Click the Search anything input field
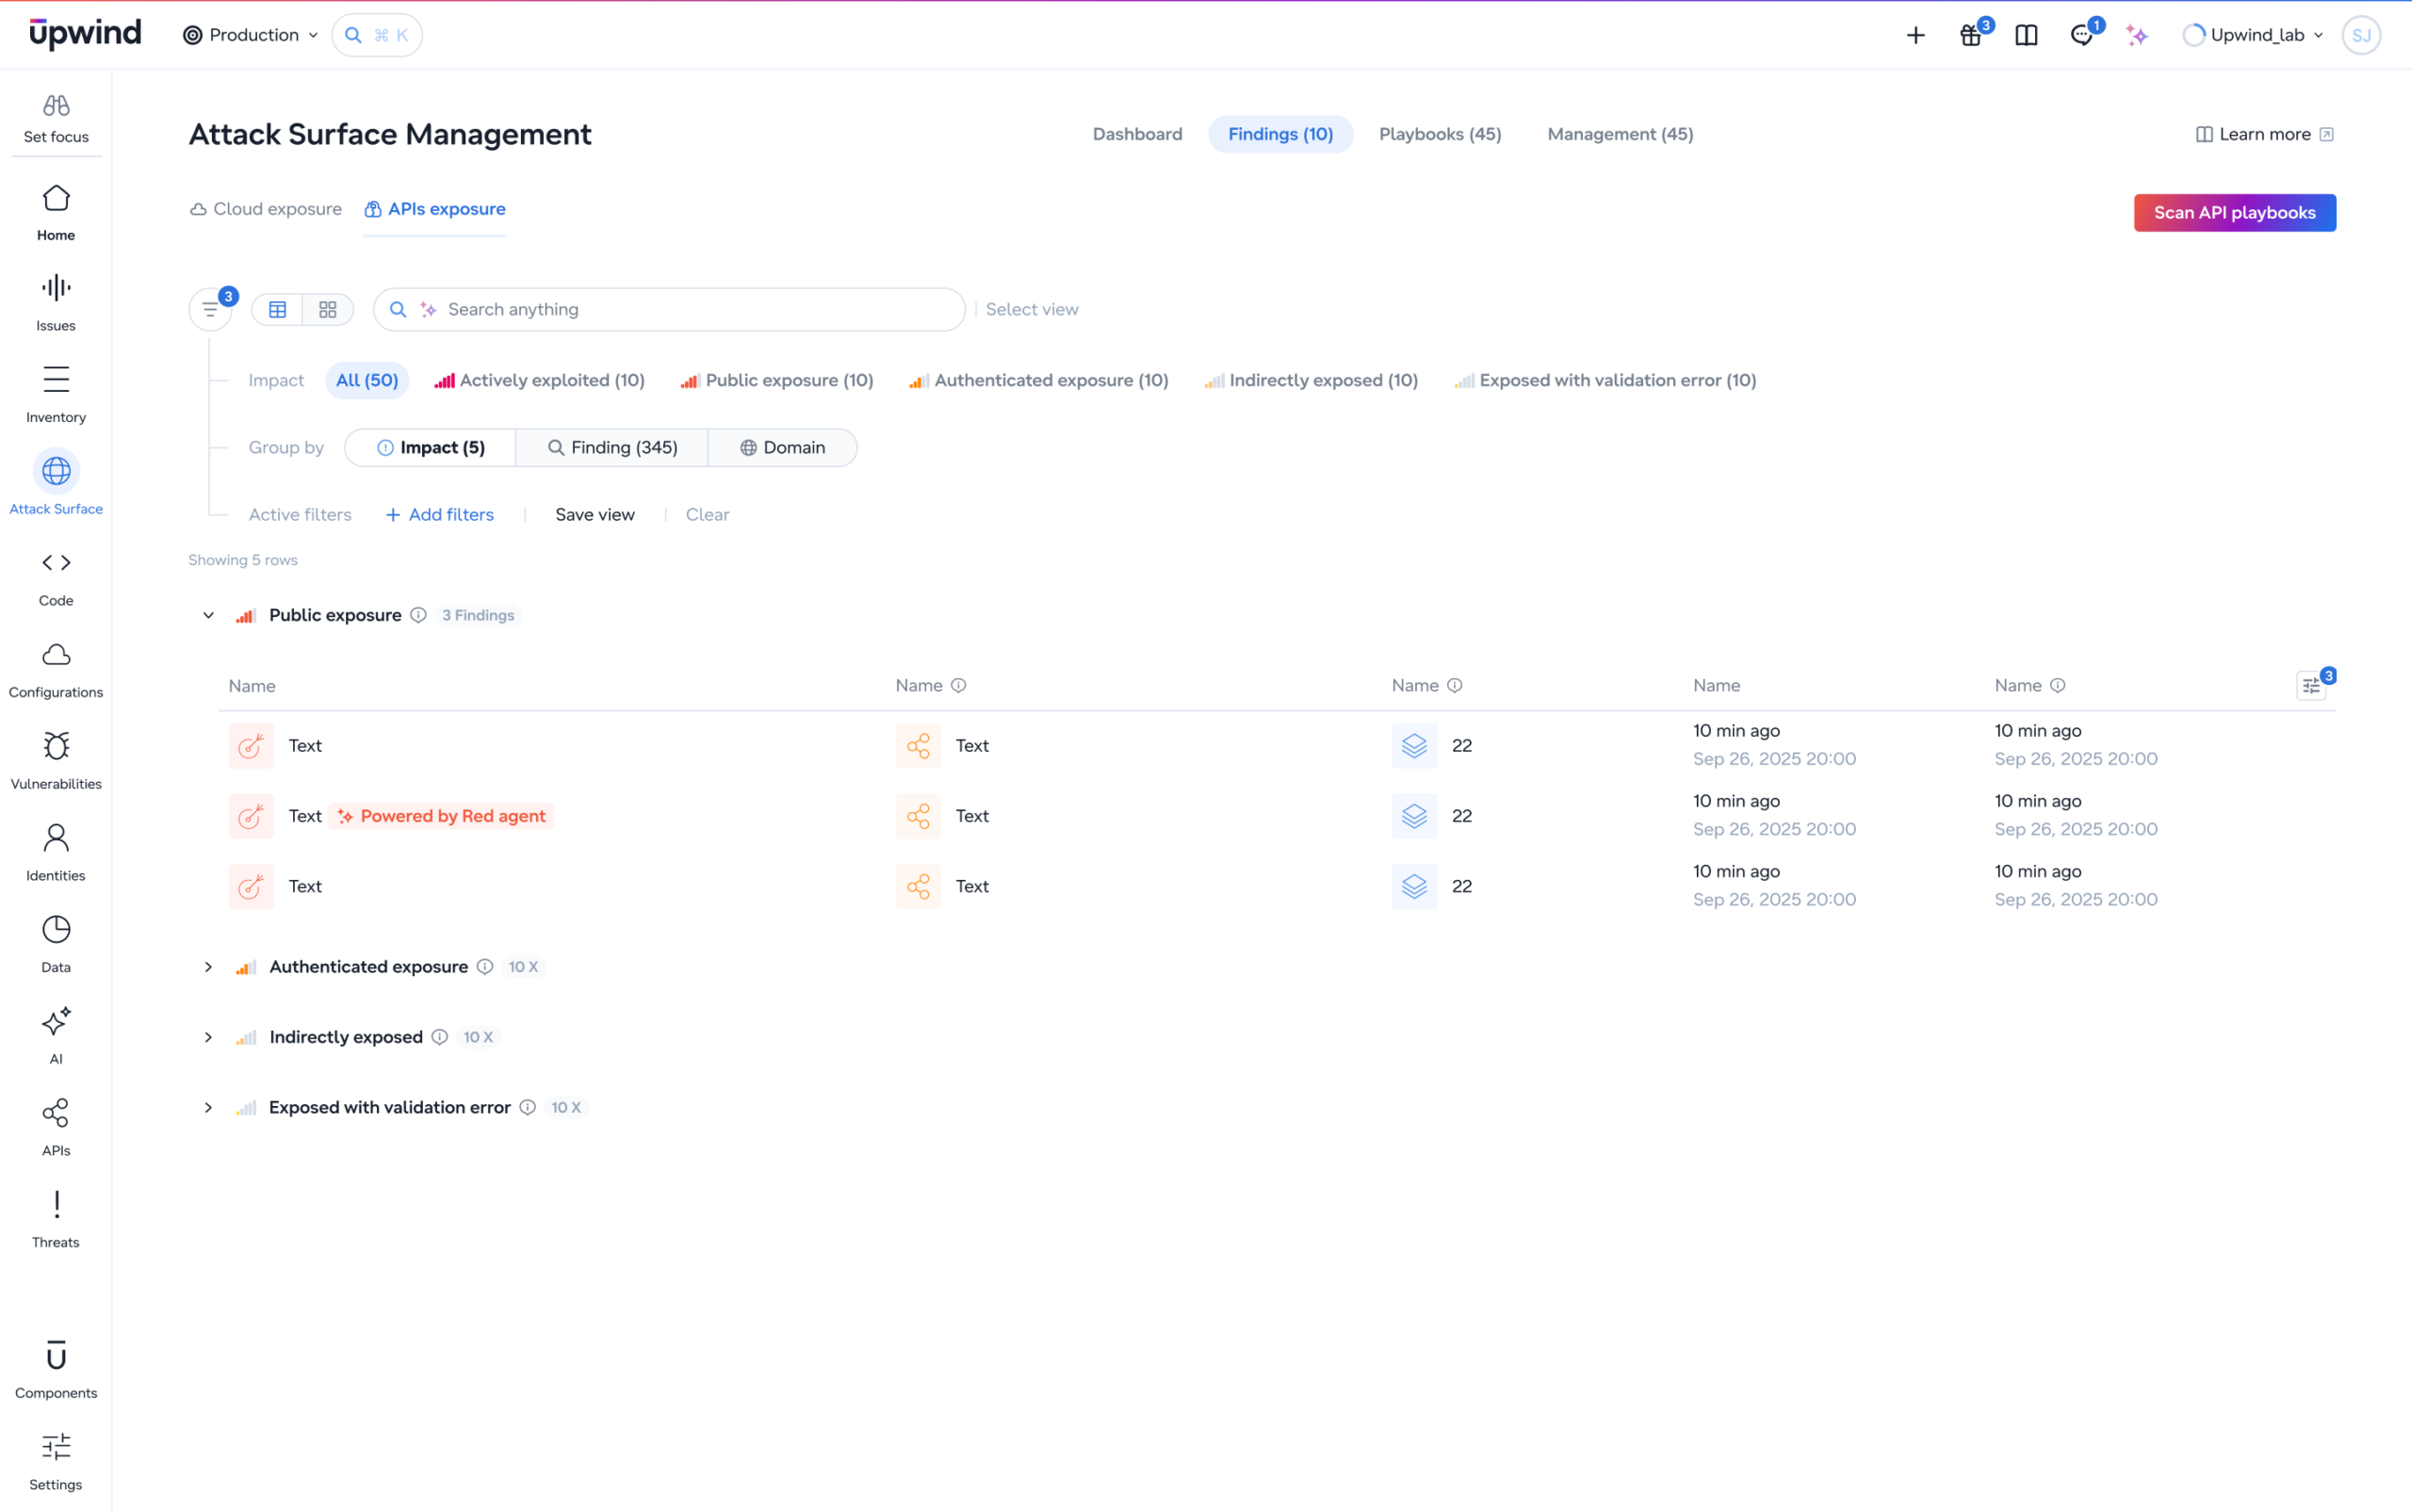 [x=669, y=309]
